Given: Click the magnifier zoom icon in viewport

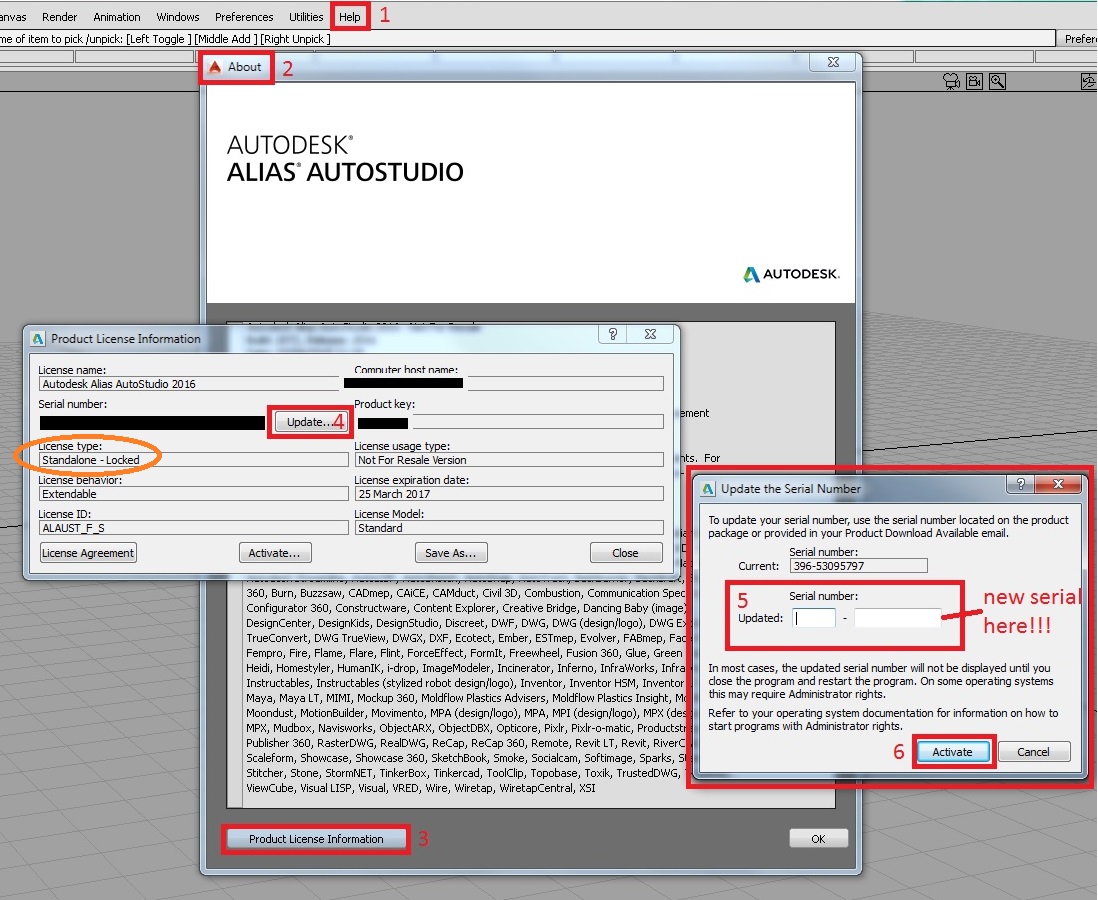Looking at the screenshot, I should tap(997, 82).
